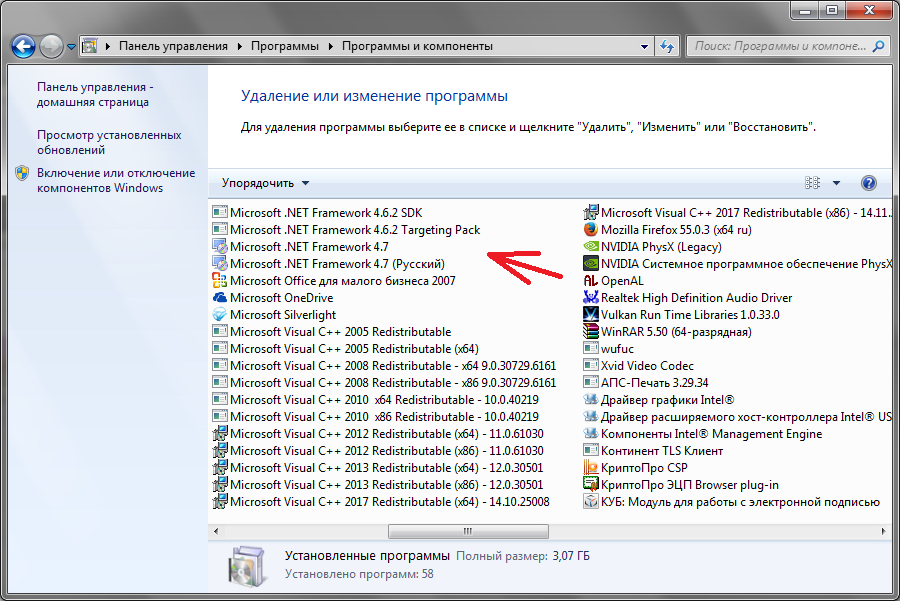Click the 'Программы' breadcrumb segment

pos(285,46)
